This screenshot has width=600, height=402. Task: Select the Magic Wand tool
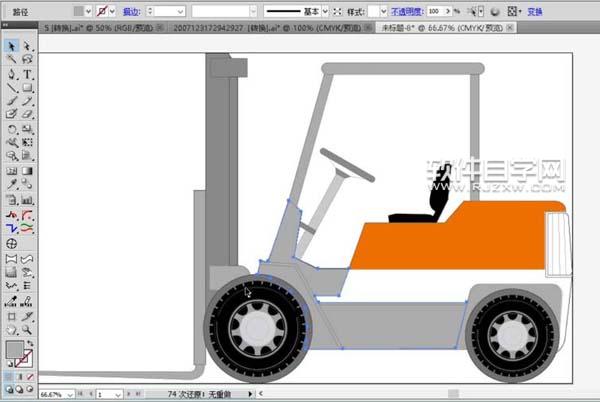pos(11,60)
